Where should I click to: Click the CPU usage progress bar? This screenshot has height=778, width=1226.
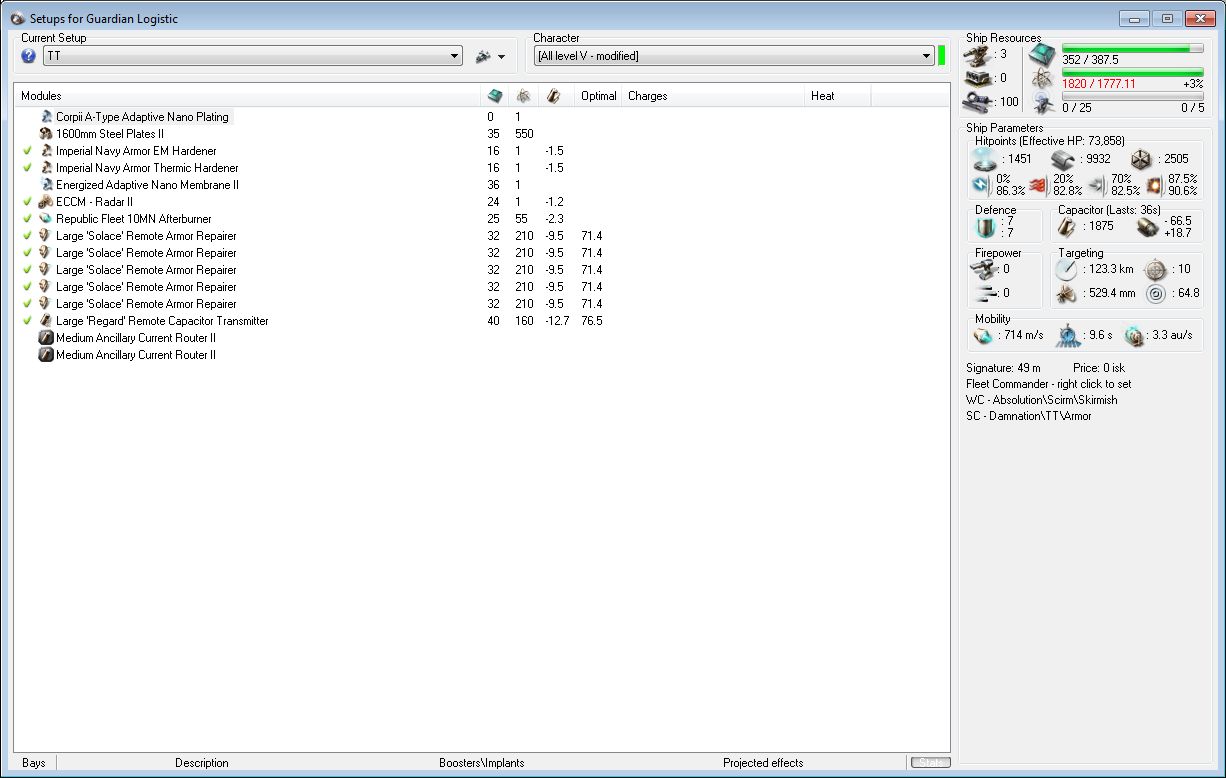tap(1133, 48)
